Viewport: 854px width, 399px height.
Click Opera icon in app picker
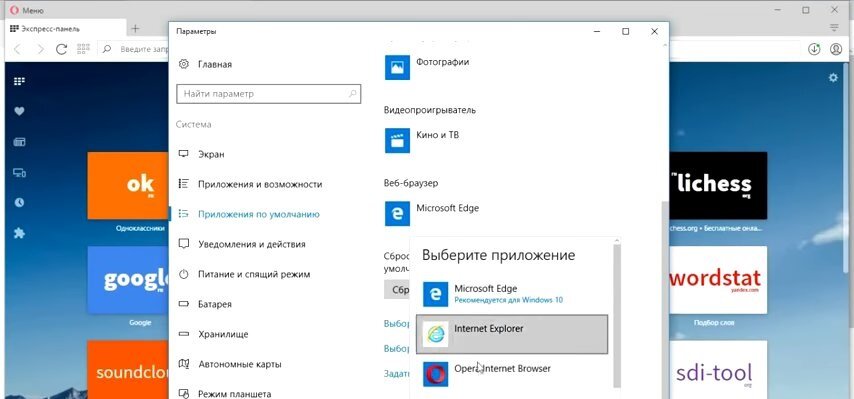436,374
